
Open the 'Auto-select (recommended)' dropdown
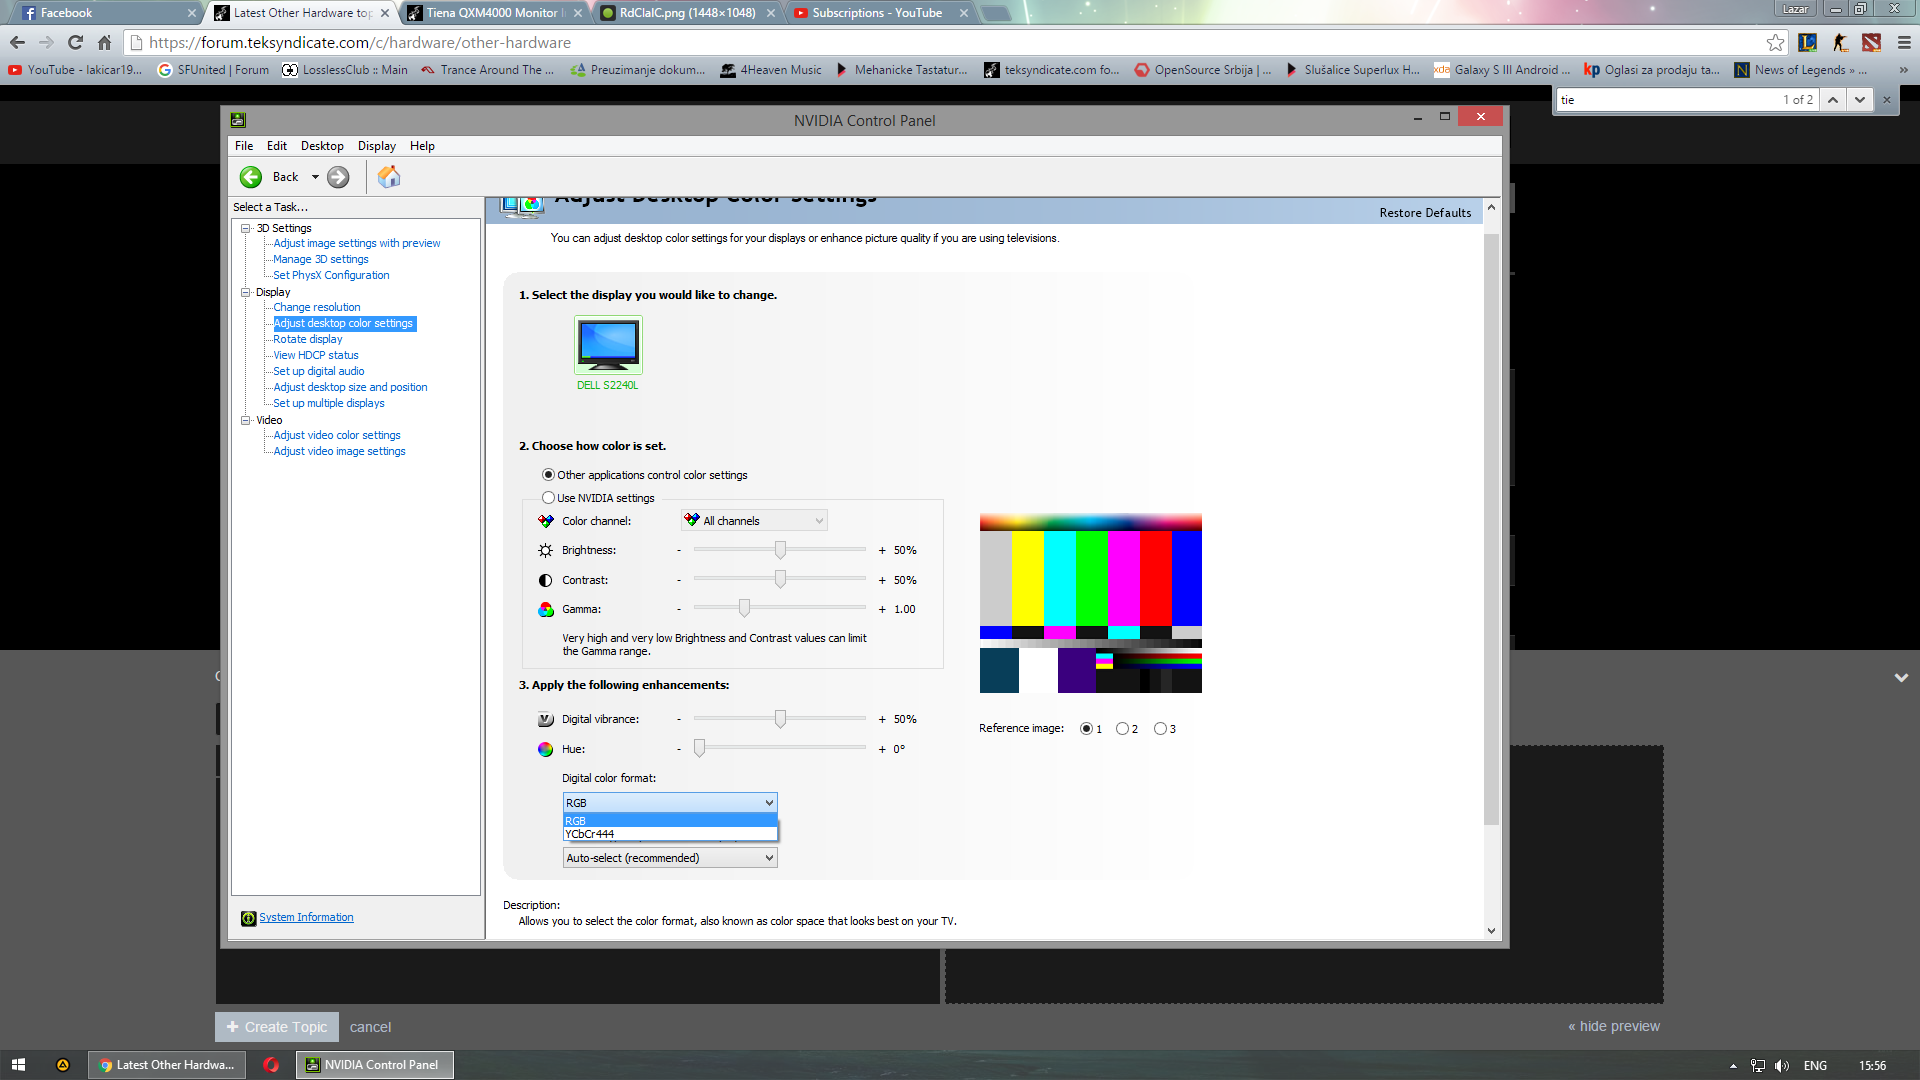click(670, 858)
